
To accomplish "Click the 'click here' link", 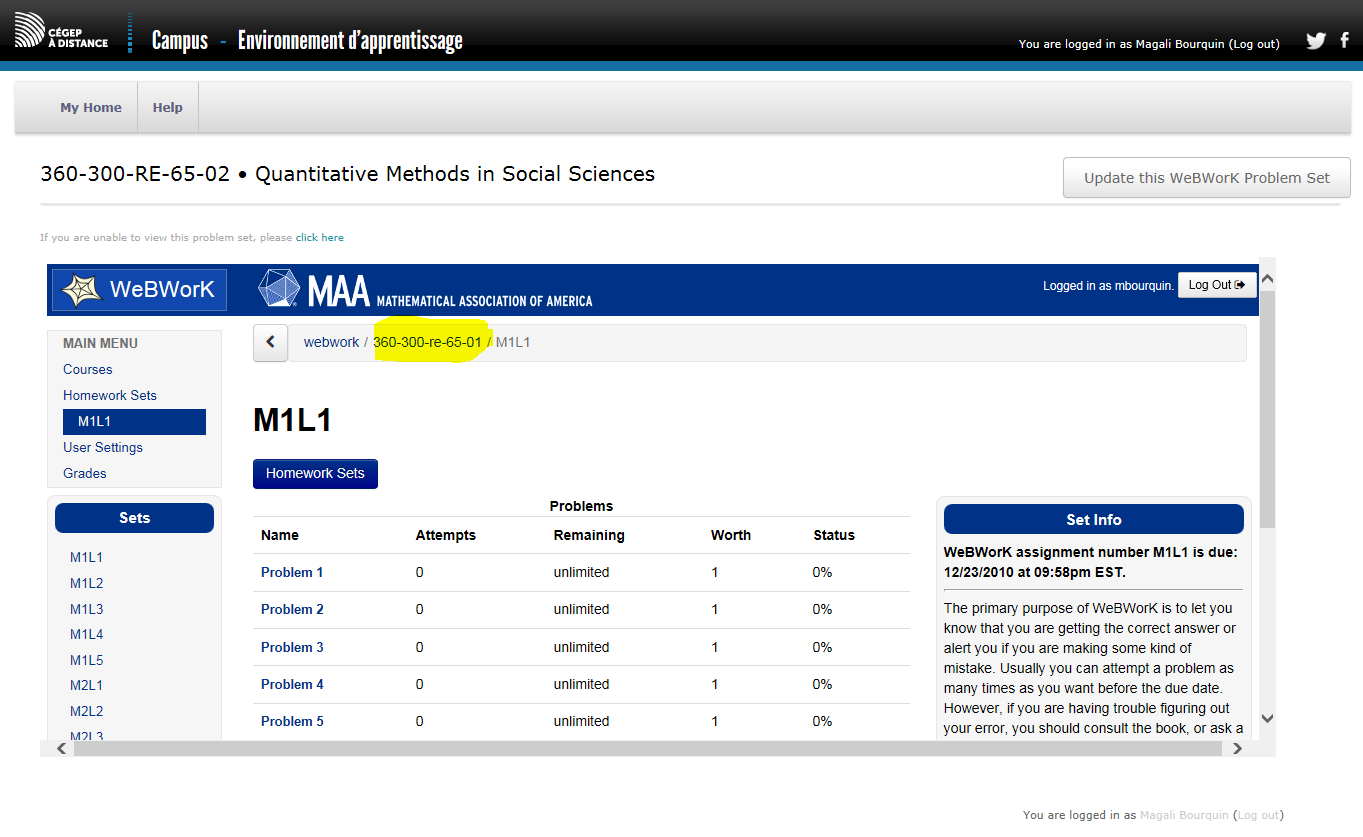I will (319, 238).
